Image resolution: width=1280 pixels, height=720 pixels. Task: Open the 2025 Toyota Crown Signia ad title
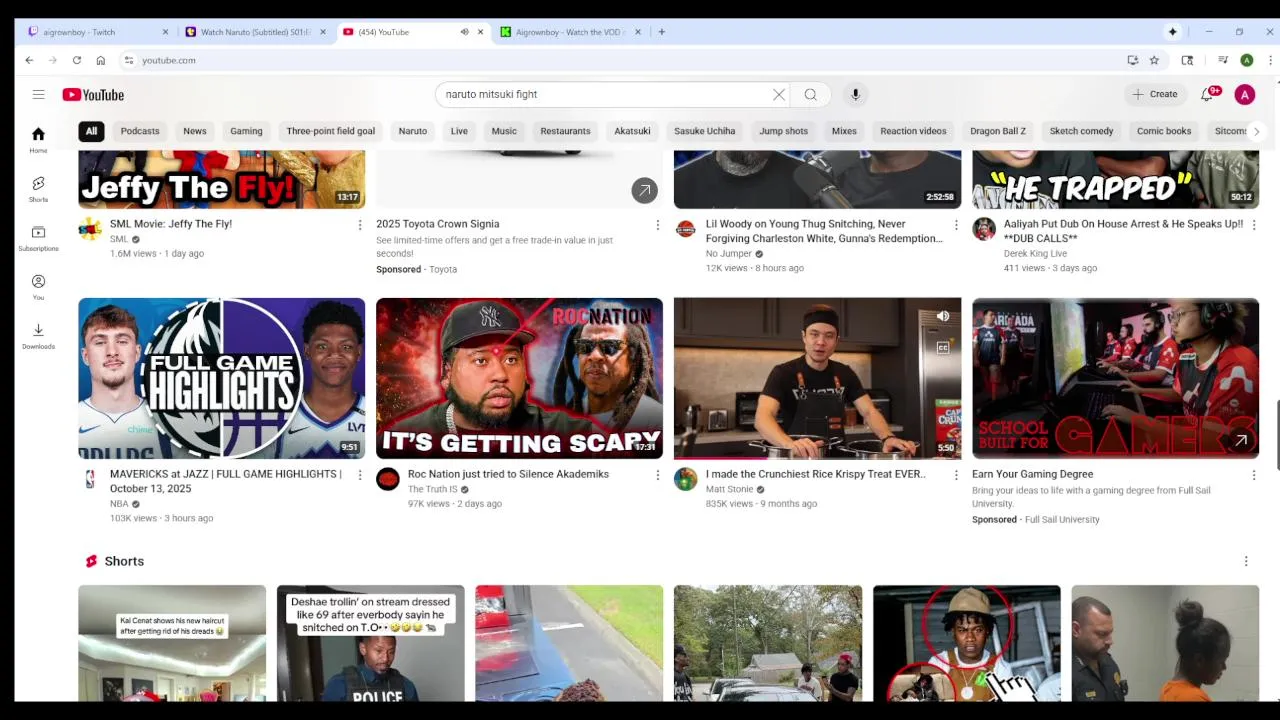(x=438, y=224)
